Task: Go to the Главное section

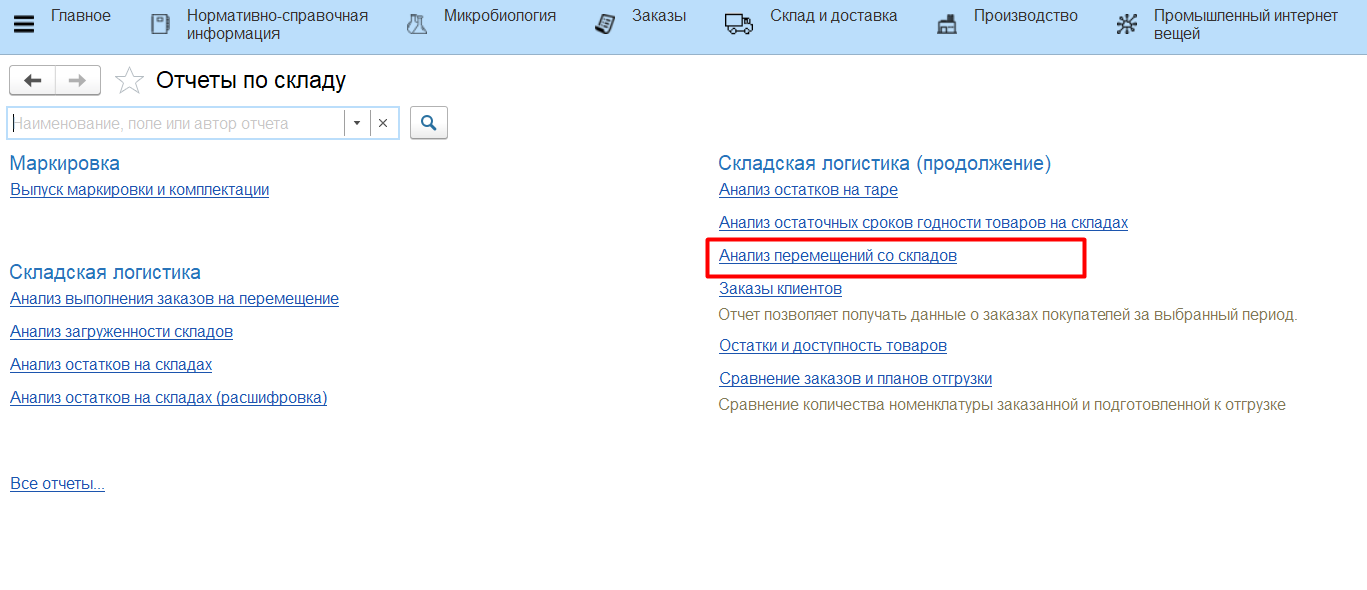Action: tap(81, 16)
